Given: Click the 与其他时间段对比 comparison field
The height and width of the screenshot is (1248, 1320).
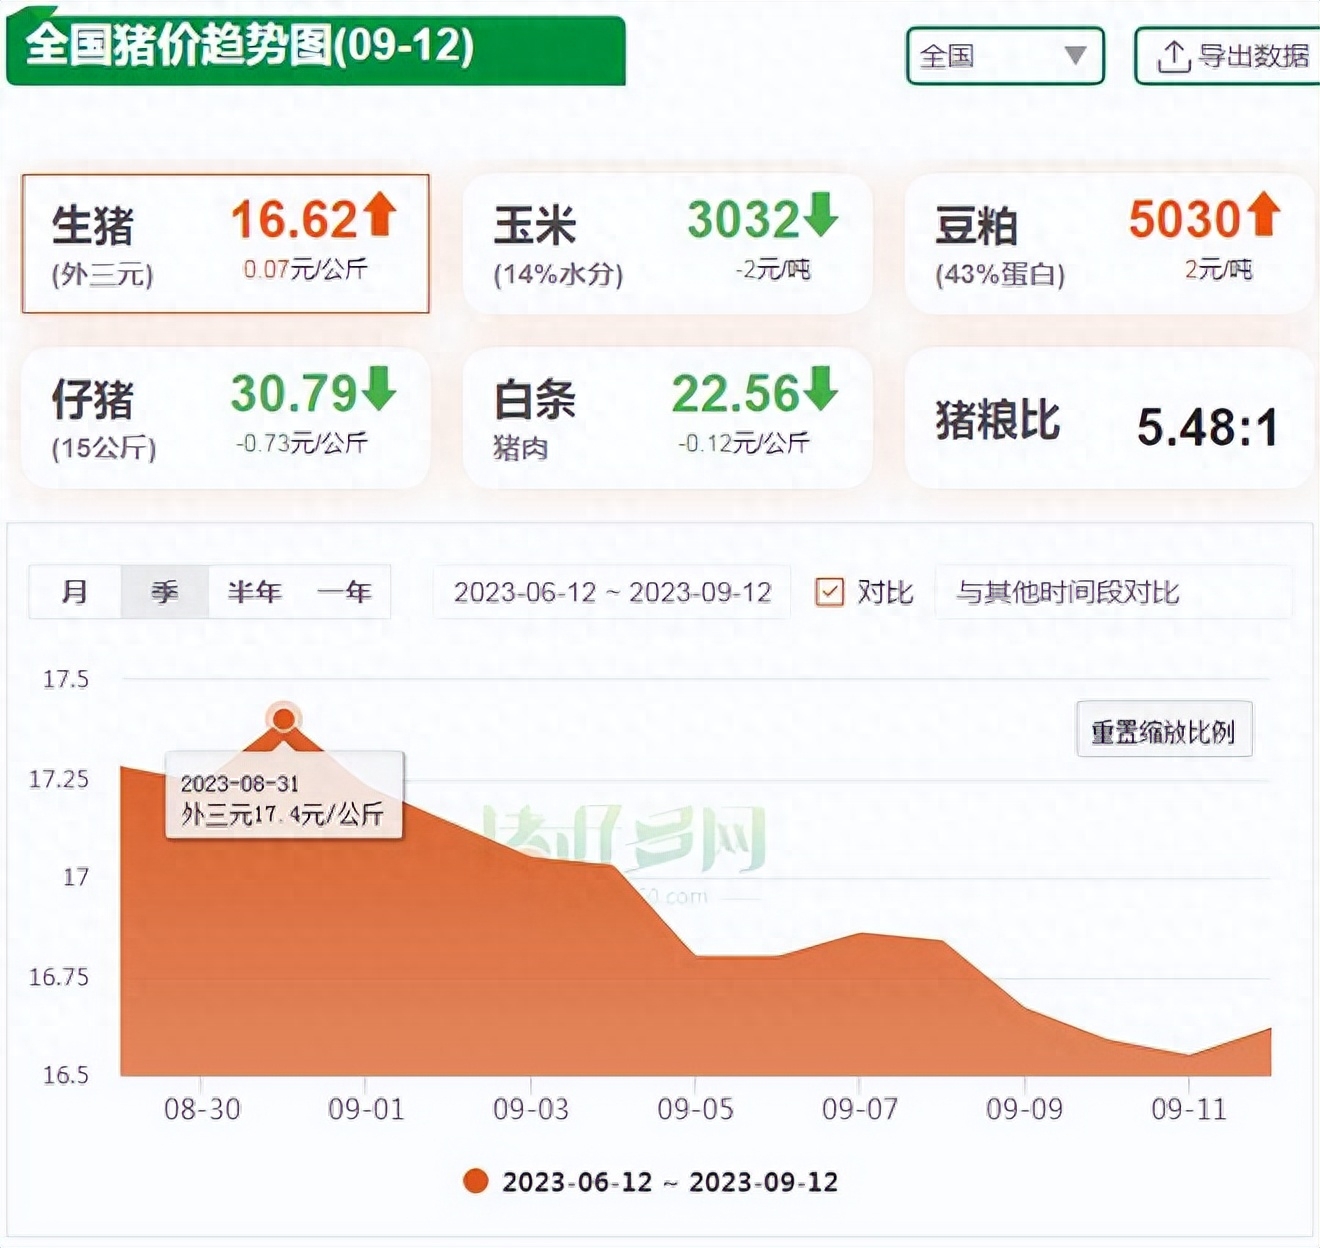Looking at the screenshot, I should coord(1113,592).
